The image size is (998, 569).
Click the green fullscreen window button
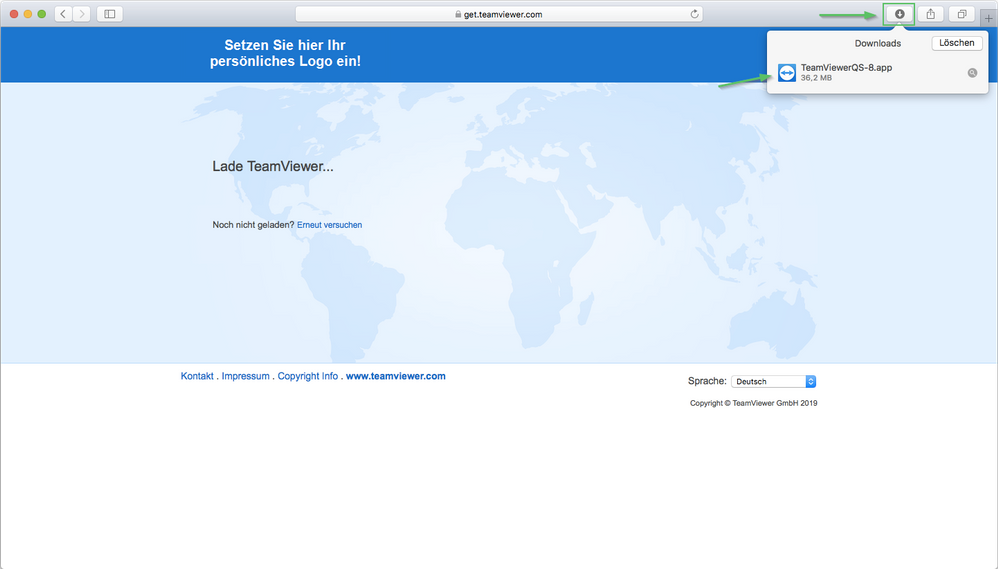click(42, 14)
